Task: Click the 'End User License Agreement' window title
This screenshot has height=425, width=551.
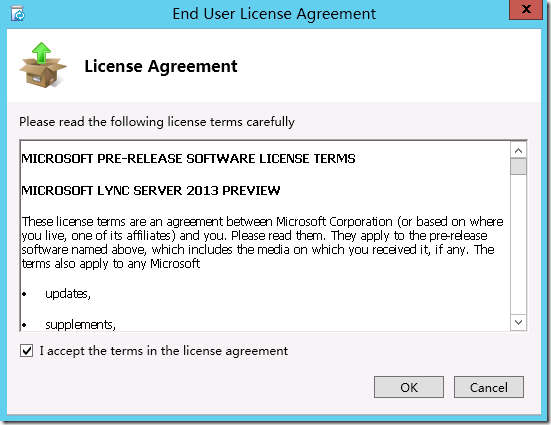Action: 274,14
